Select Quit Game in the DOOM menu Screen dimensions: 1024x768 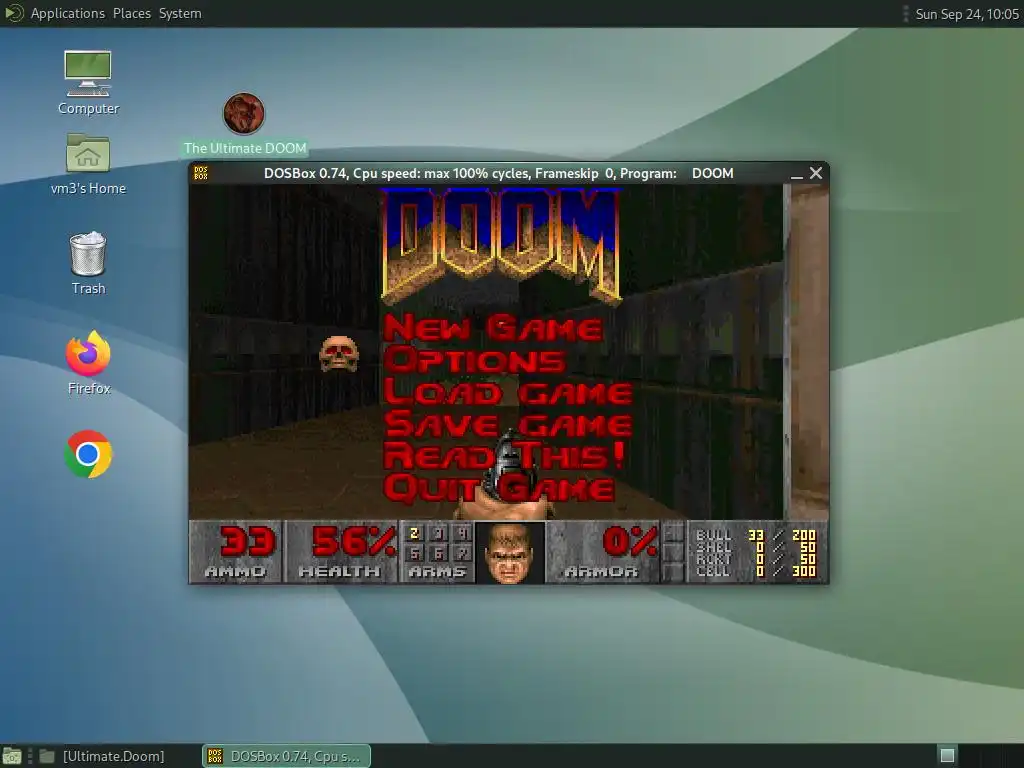click(x=500, y=488)
